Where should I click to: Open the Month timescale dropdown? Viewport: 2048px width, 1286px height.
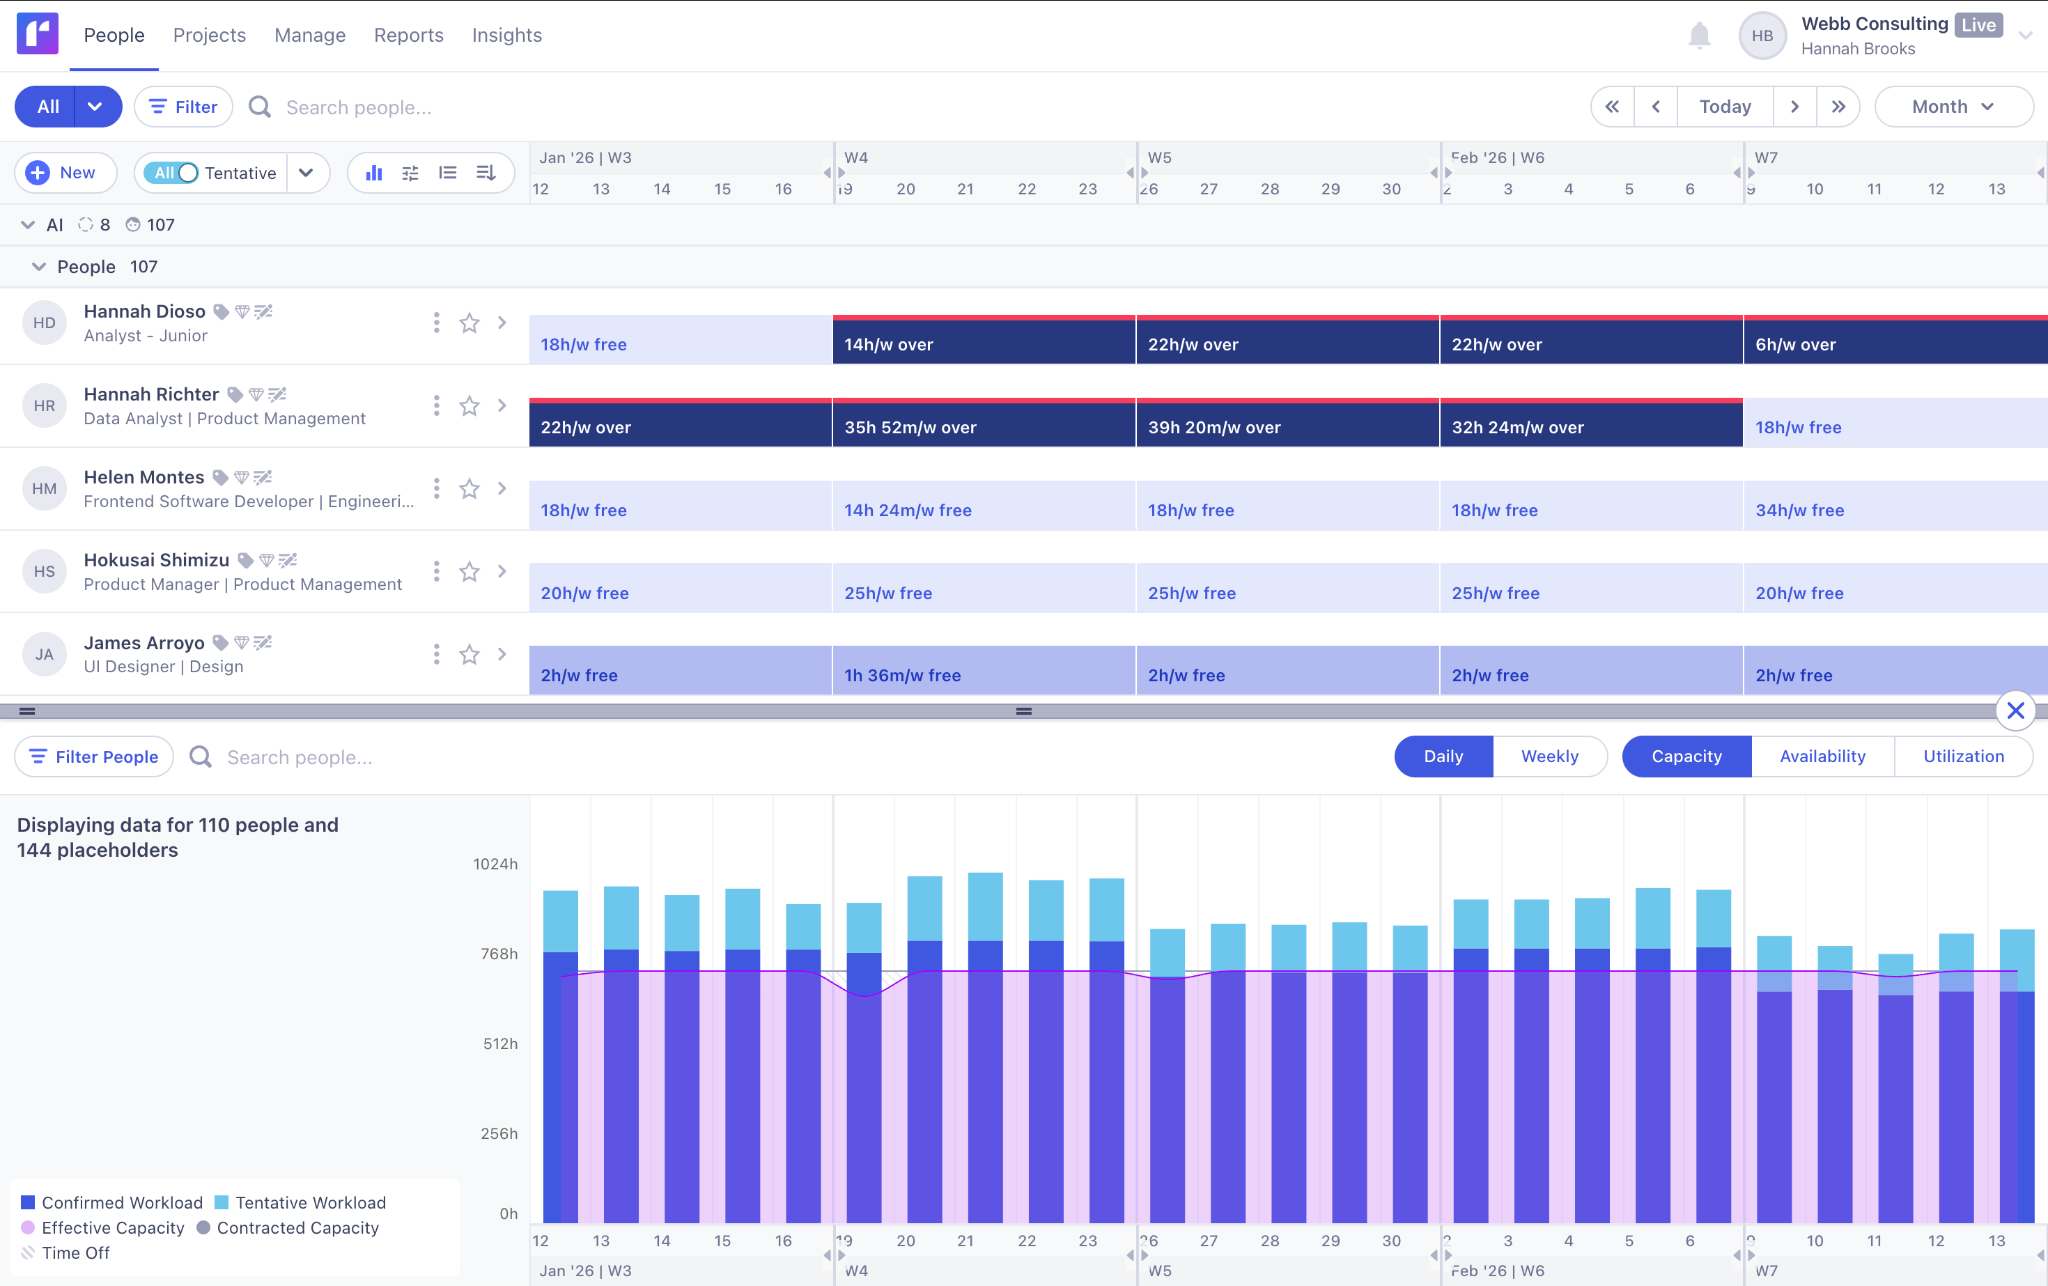pyautogui.click(x=1952, y=107)
